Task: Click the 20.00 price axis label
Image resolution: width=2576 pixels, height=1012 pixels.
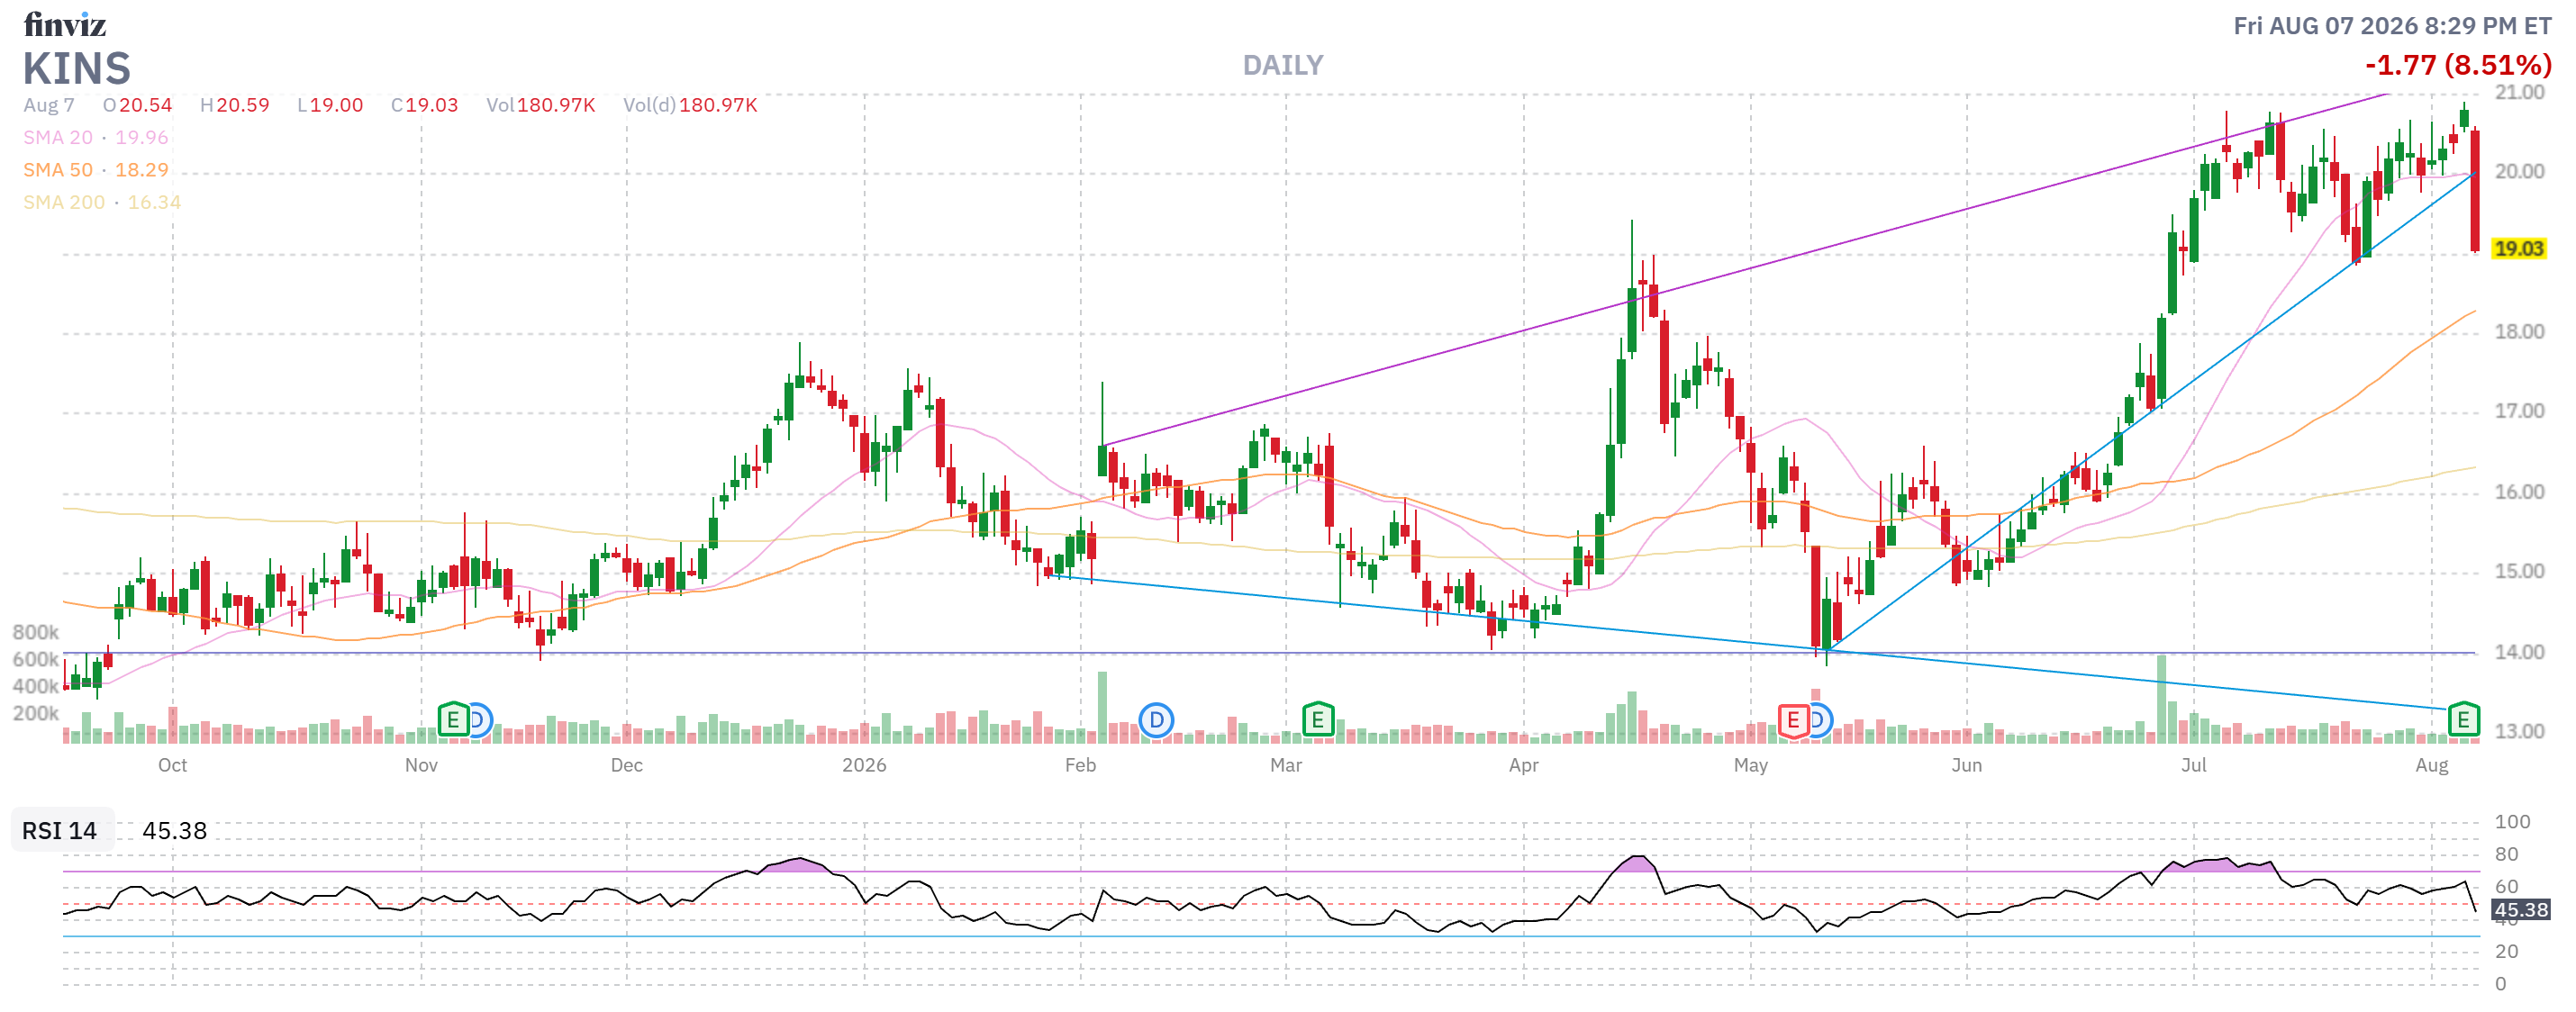Action: pos(2519,171)
